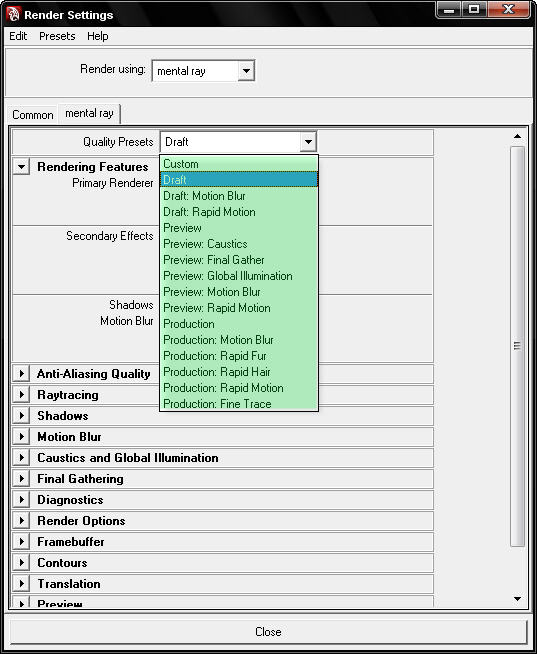The image size is (537, 654).
Task: Switch to the Common tab
Action: 33,115
